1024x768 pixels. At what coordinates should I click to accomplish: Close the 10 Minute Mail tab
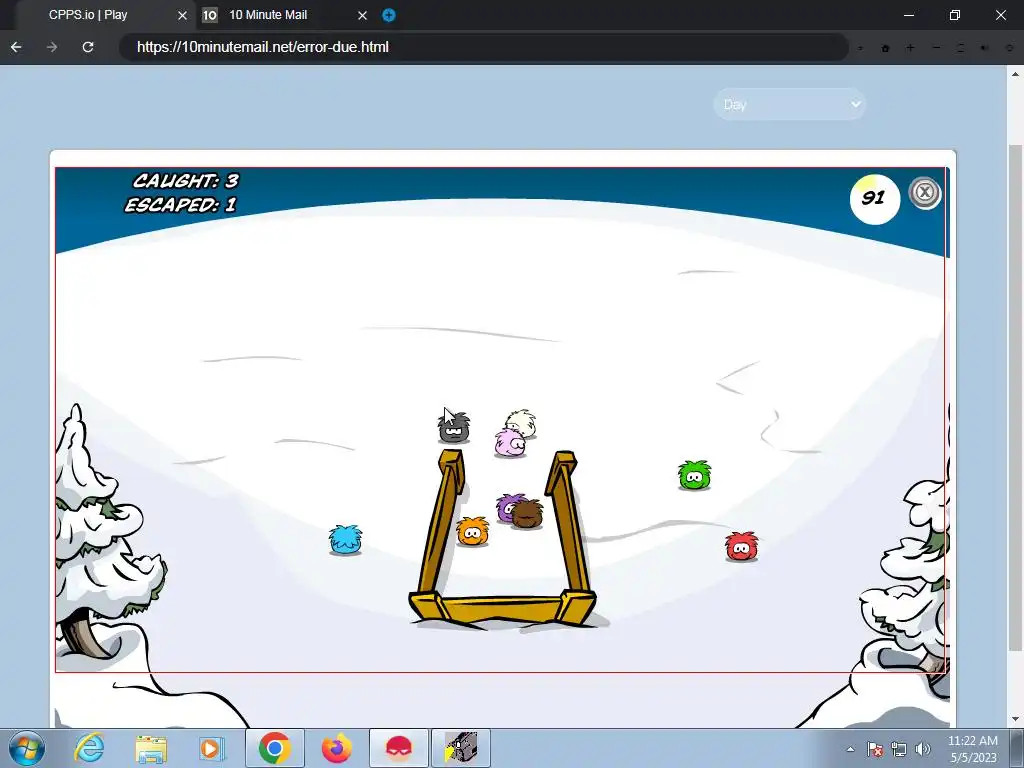tap(362, 16)
